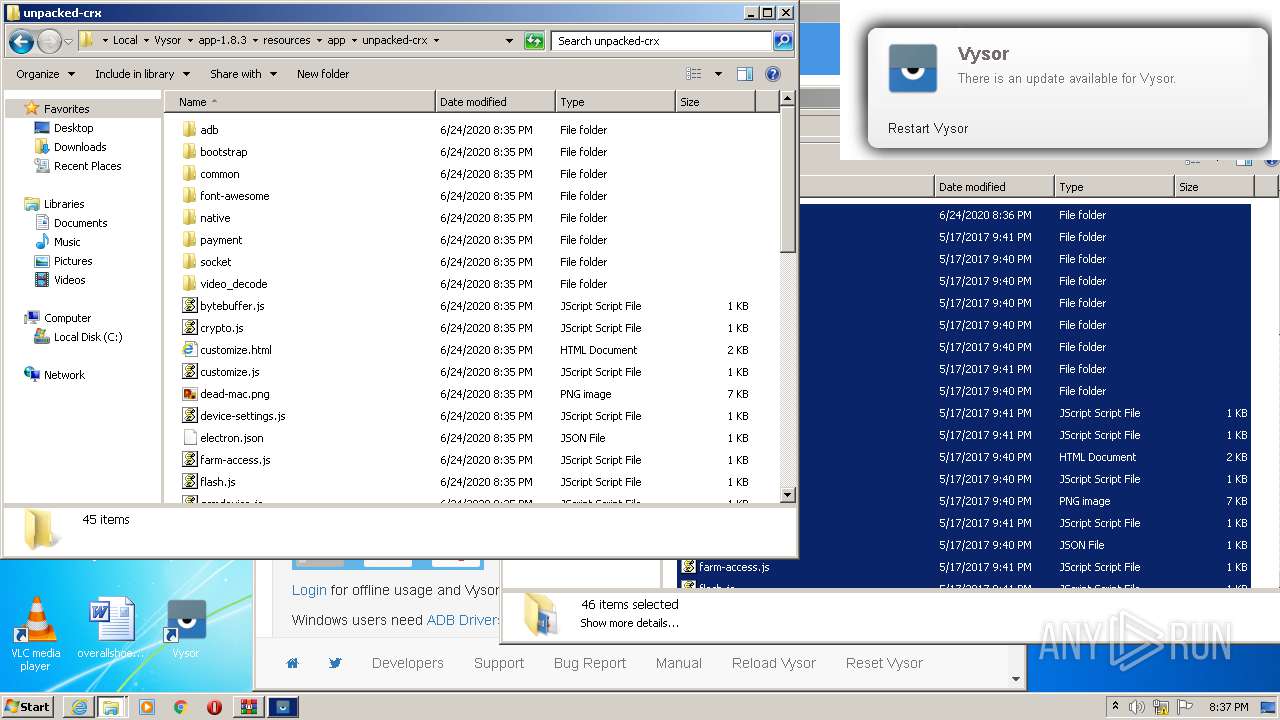Image resolution: width=1280 pixels, height=720 pixels.
Task: Sort by Date modified column in front window
Action: tap(496, 102)
